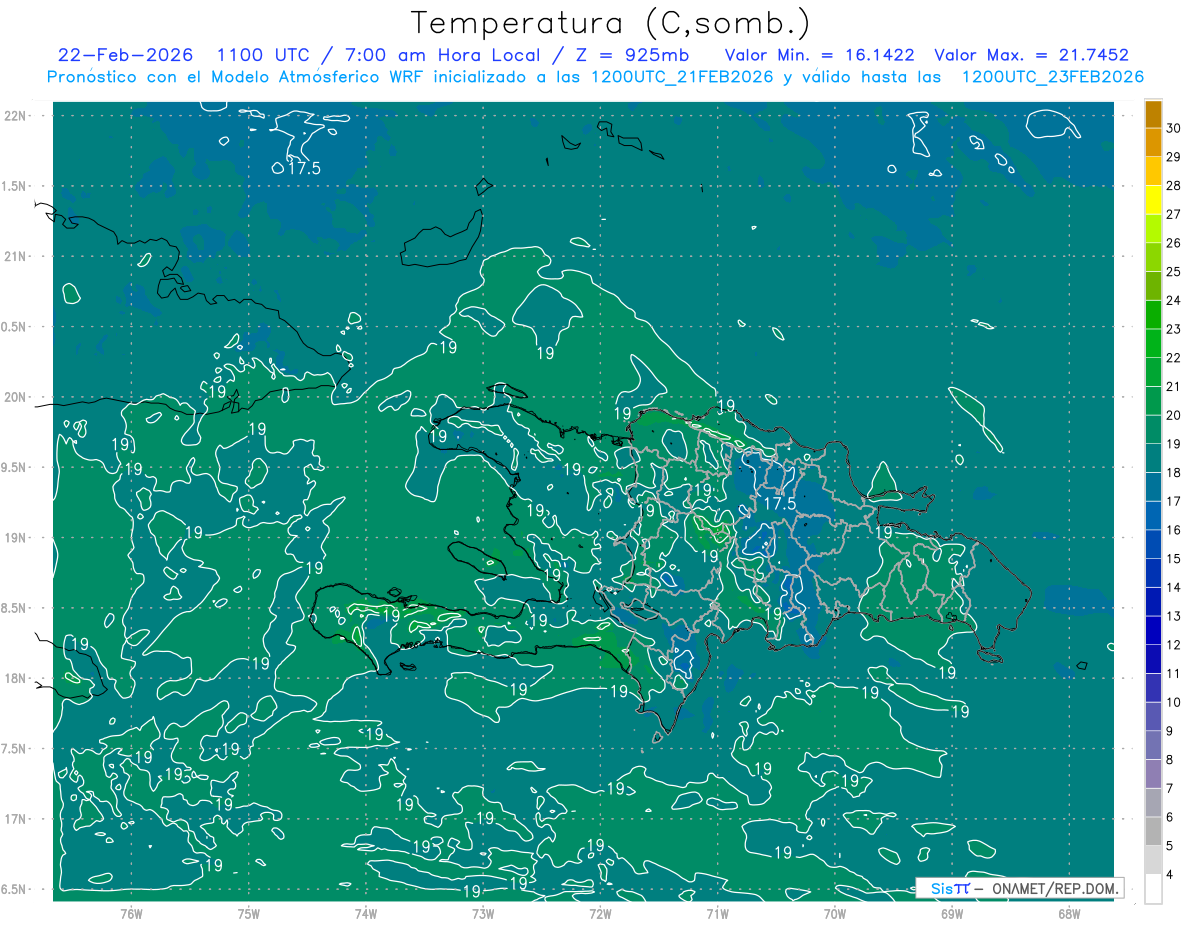Image resolution: width=1200 pixels, height=927 pixels.
Task: Click the "76W" longitude axis label
Action: pyautogui.click(x=131, y=914)
